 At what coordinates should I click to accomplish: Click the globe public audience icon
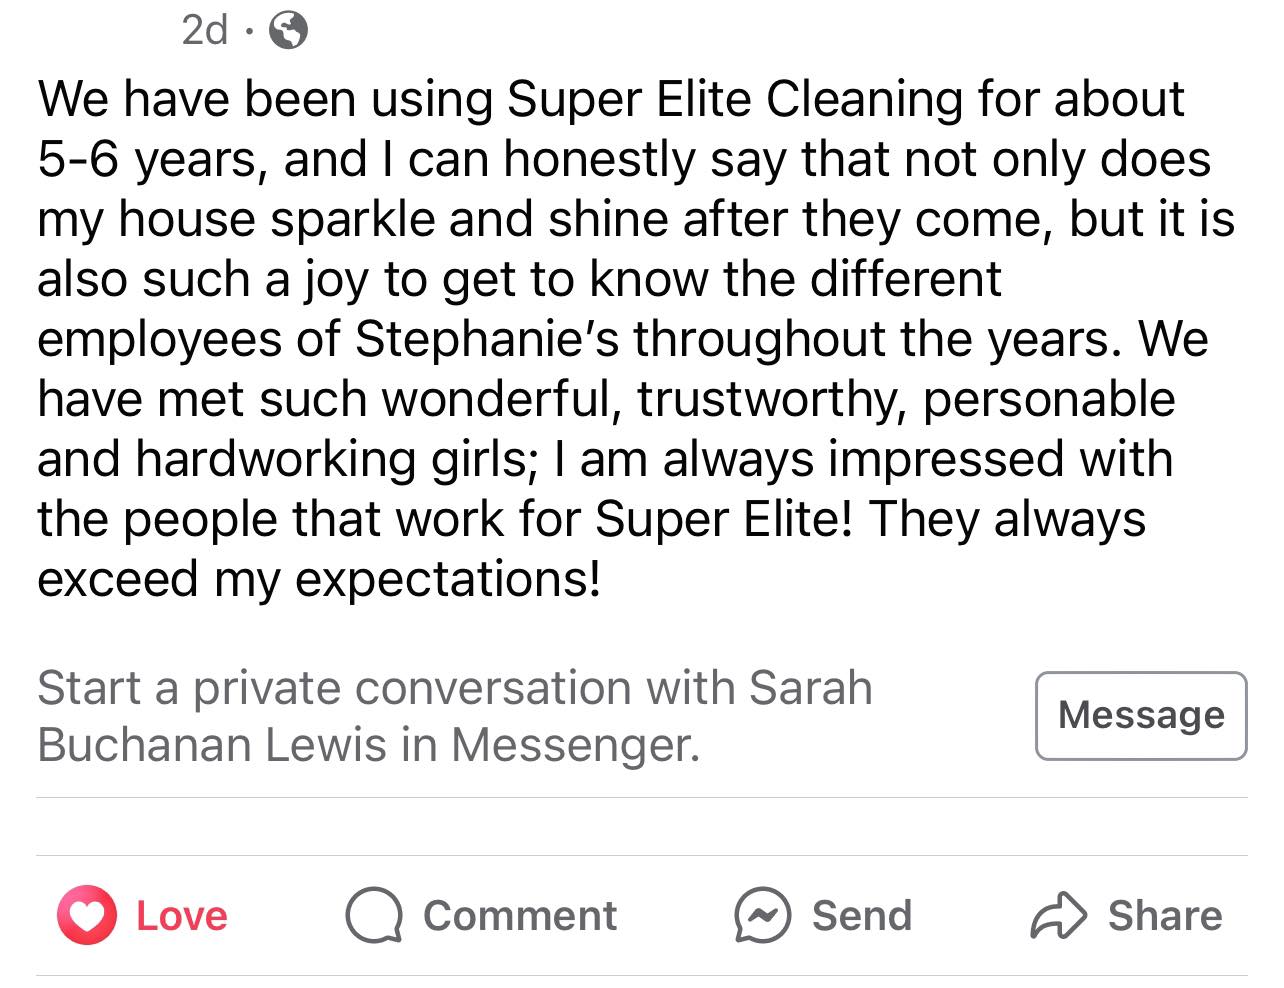[x=289, y=32]
